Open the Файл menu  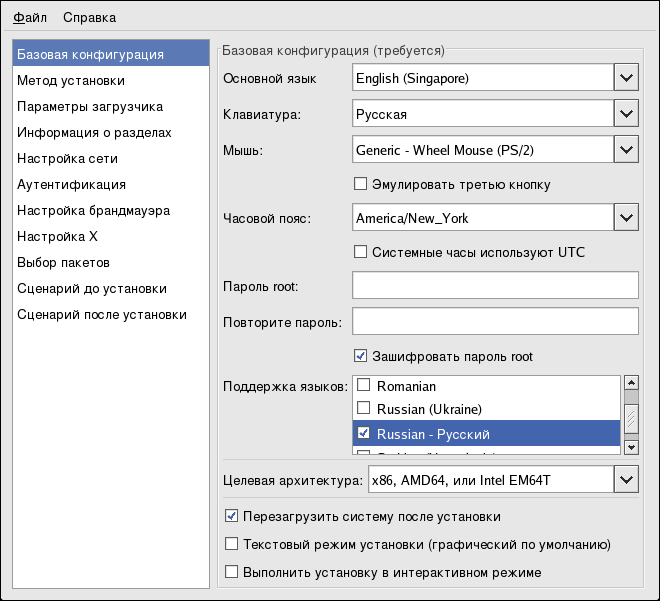coord(30,17)
